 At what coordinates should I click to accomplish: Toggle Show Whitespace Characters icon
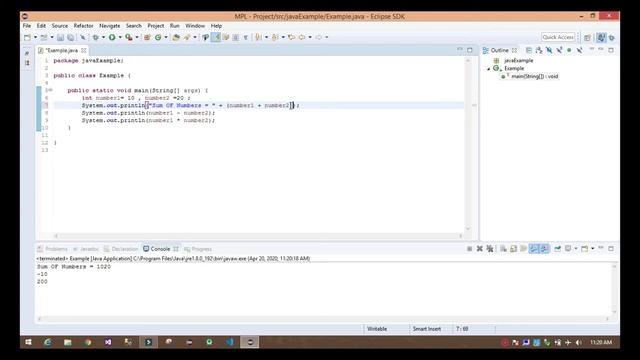tap(246, 37)
